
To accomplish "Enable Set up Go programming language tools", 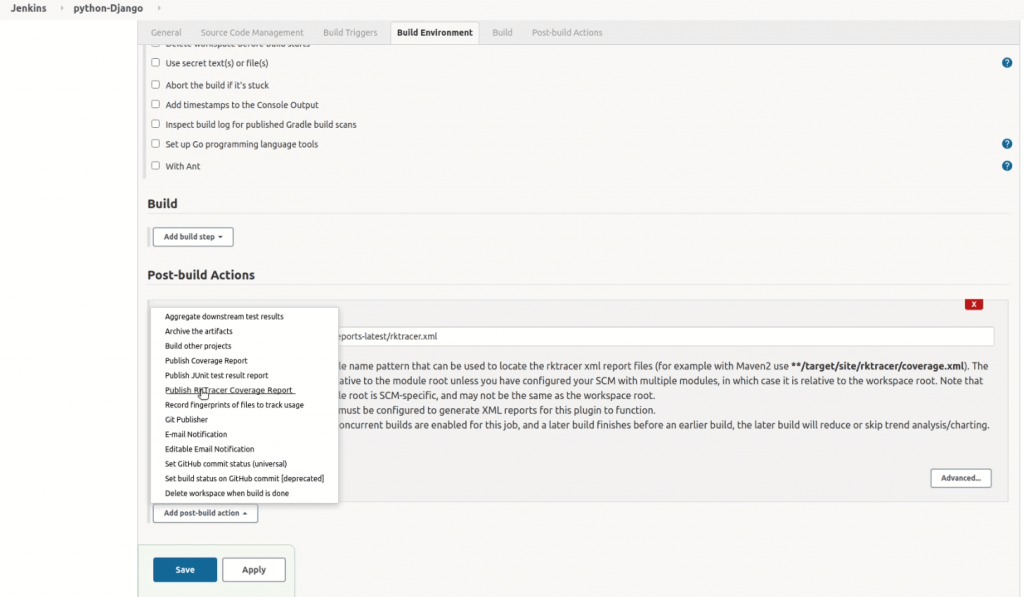I will point(155,144).
